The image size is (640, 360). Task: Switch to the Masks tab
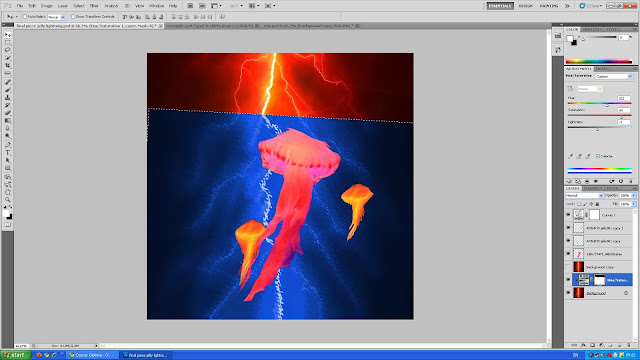tap(602, 69)
